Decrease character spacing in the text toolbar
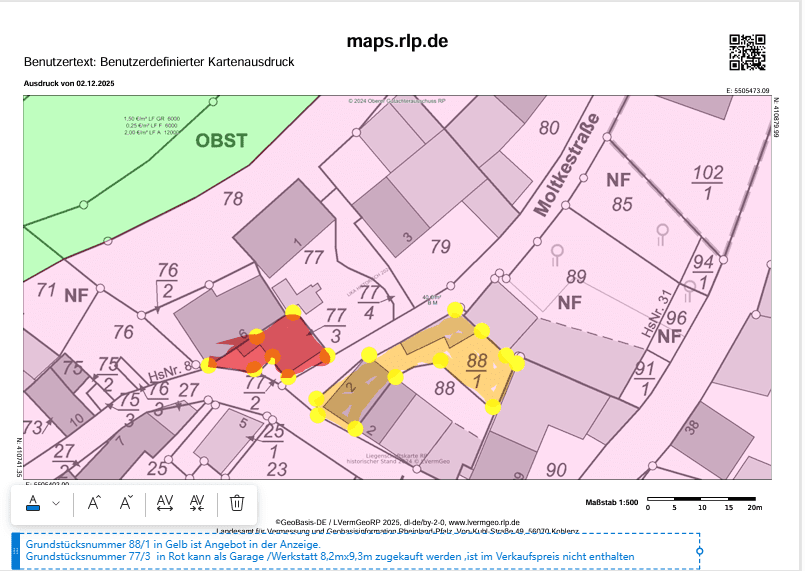This screenshot has width=805, height=571. click(x=198, y=502)
